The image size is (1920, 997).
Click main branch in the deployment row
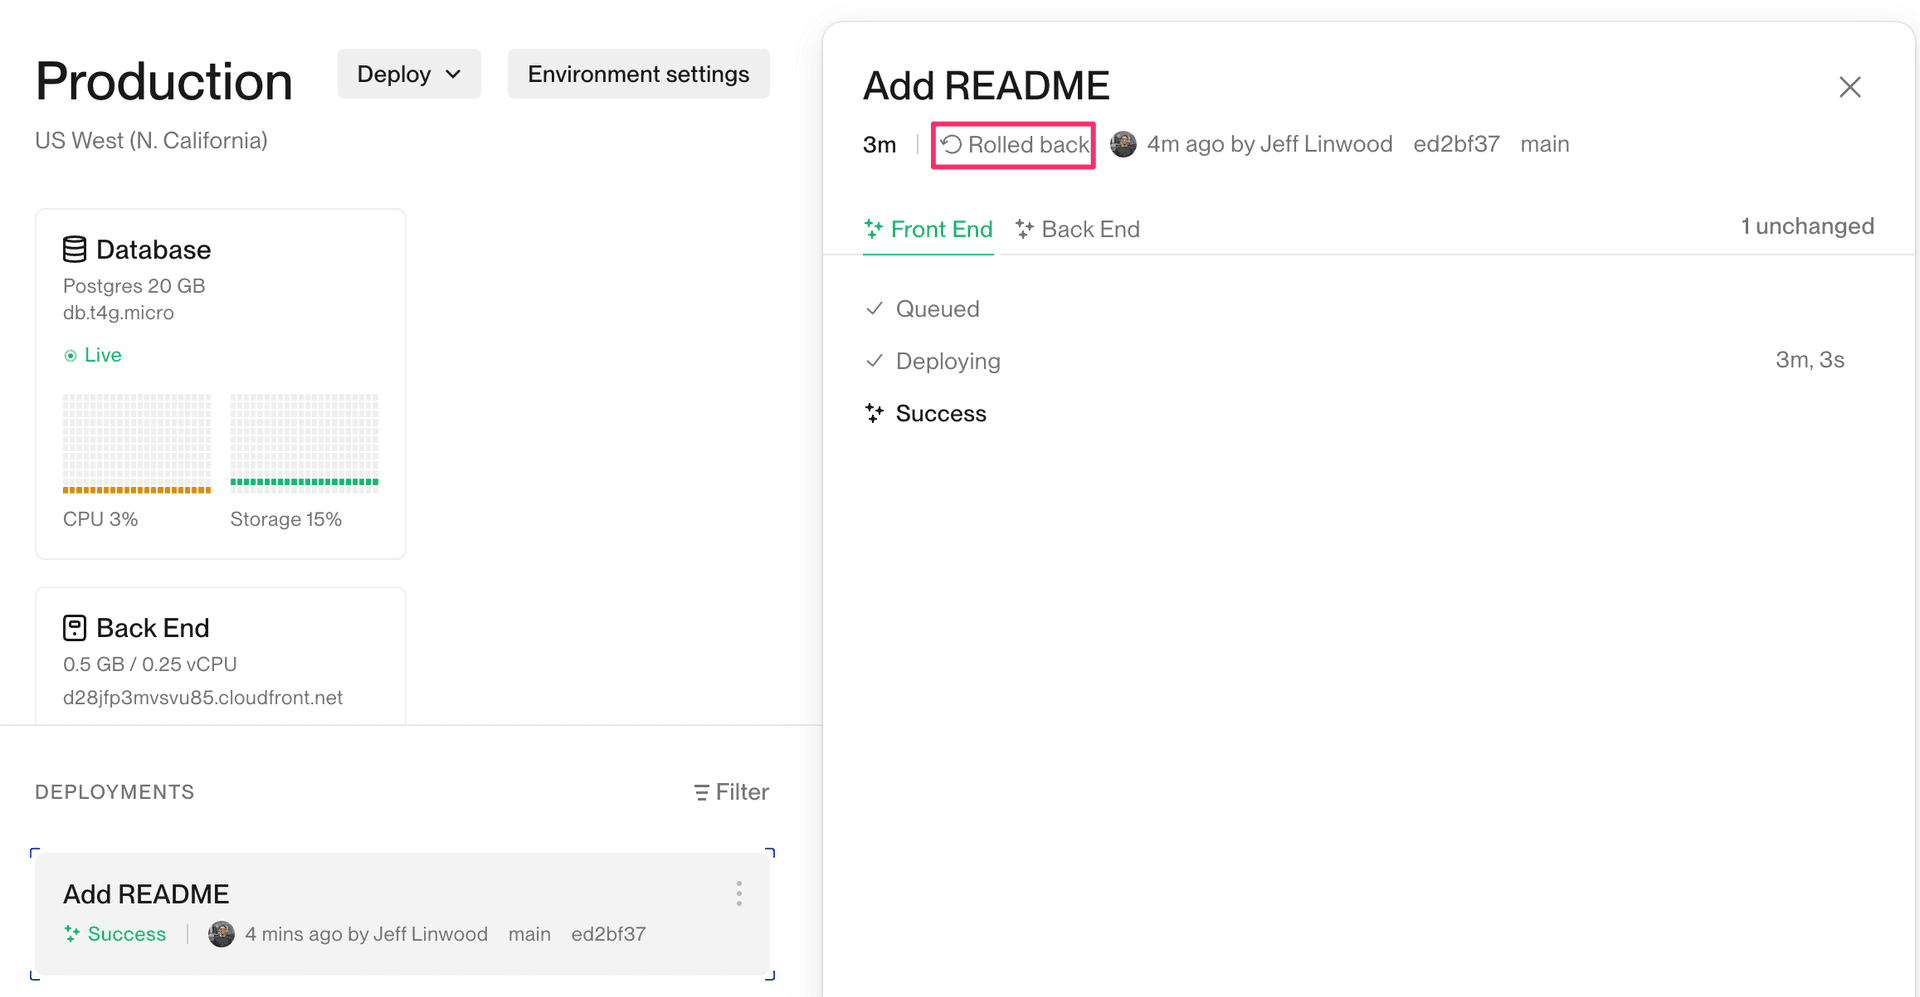(x=529, y=934)
